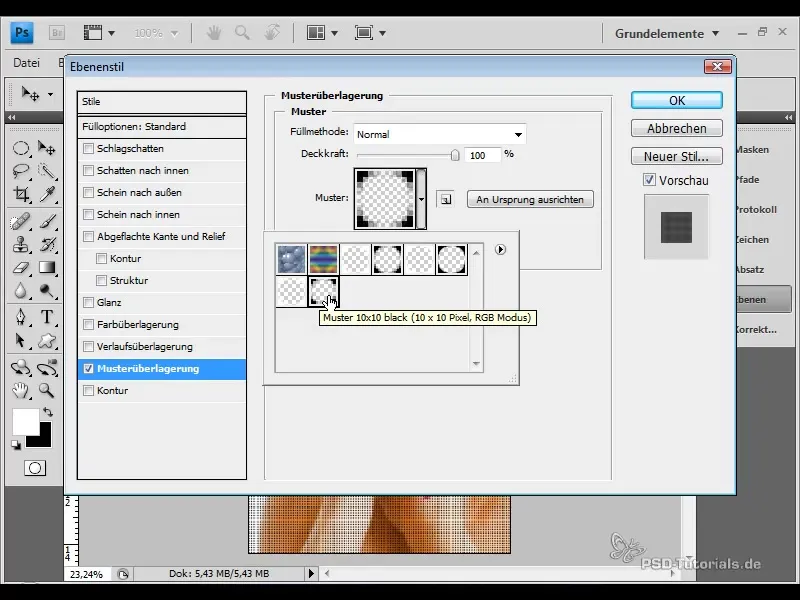Toggle the Vorschau preview checkbox
This screenshot has height=600, width=800.
649,180
